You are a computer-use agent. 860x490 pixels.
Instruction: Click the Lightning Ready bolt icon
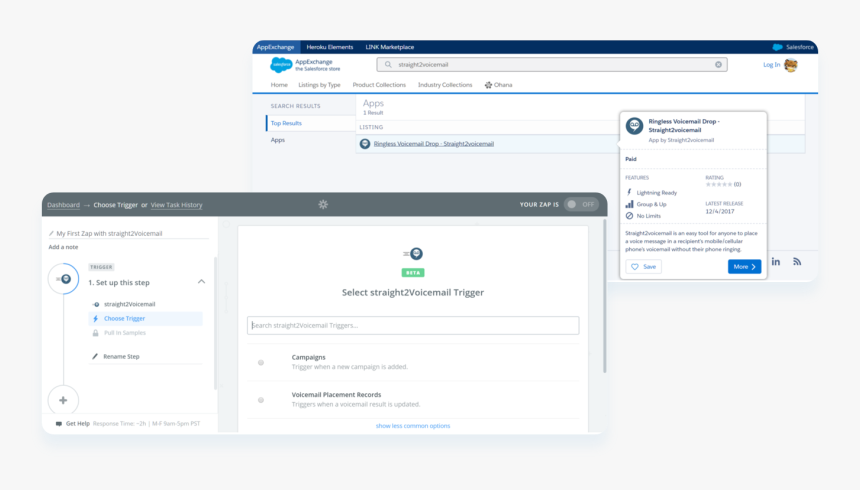point(629,193)
